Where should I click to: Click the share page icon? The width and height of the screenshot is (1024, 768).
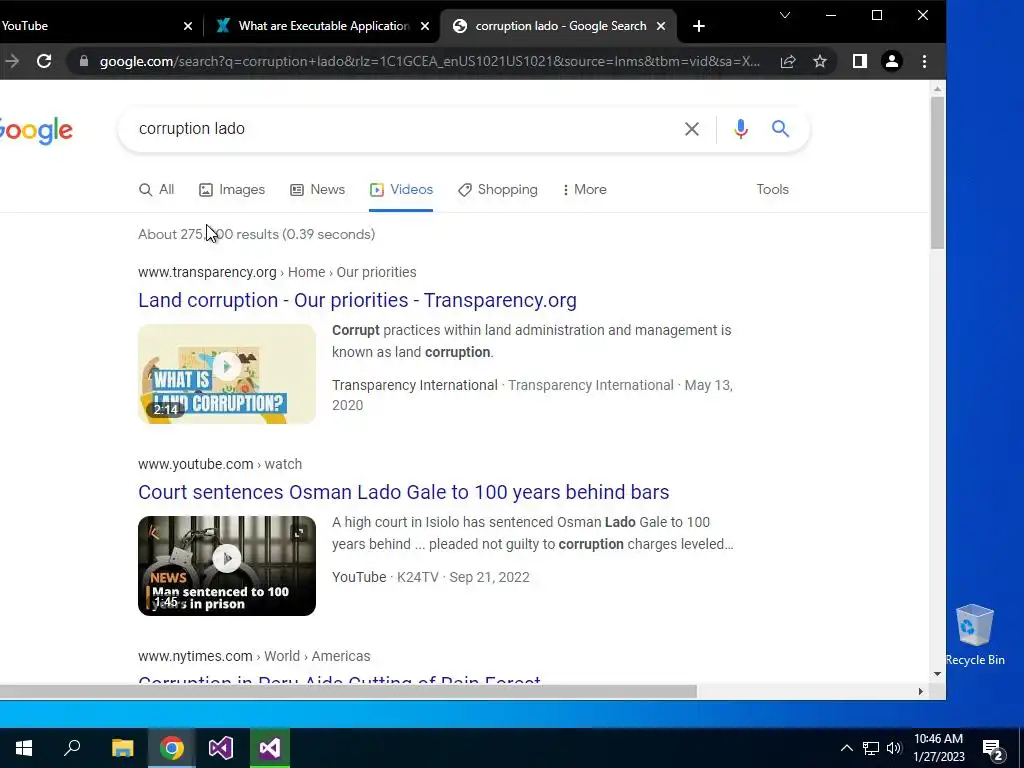(788, 61)
